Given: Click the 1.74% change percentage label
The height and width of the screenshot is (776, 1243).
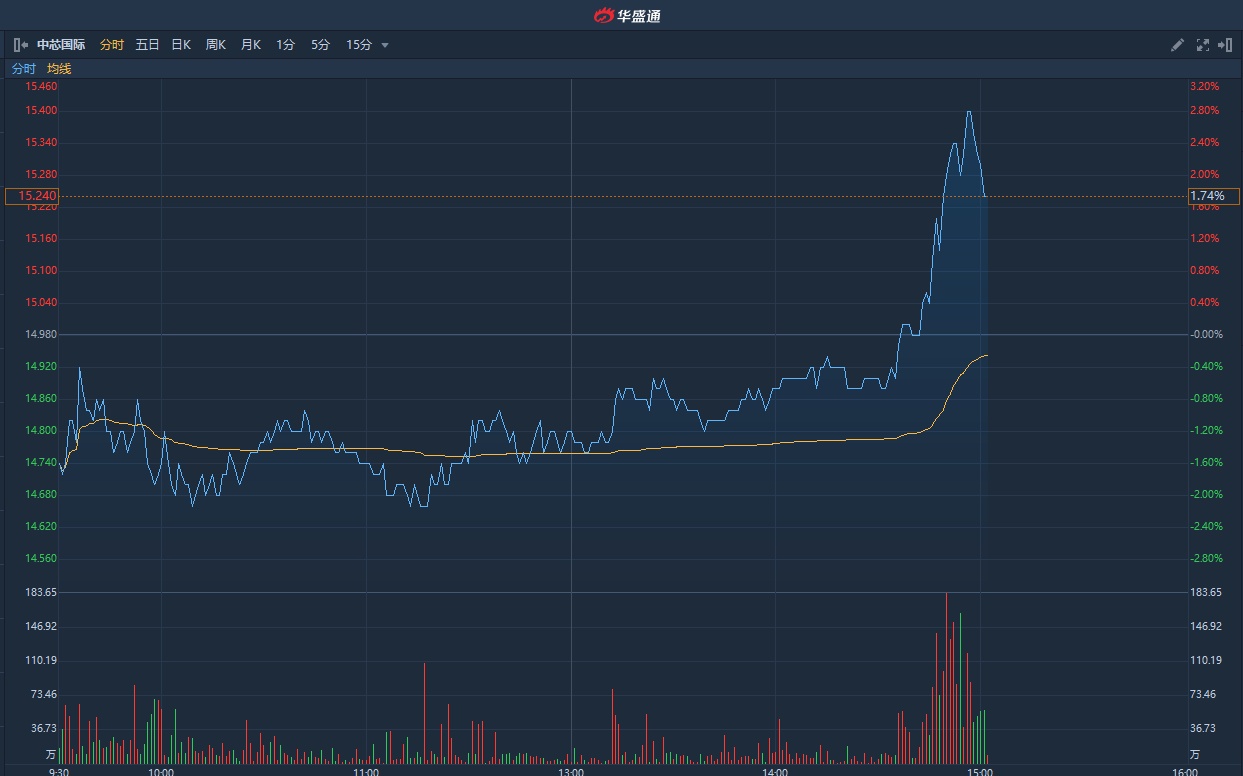Looking at the screenshot, I should click(1213, 196).
